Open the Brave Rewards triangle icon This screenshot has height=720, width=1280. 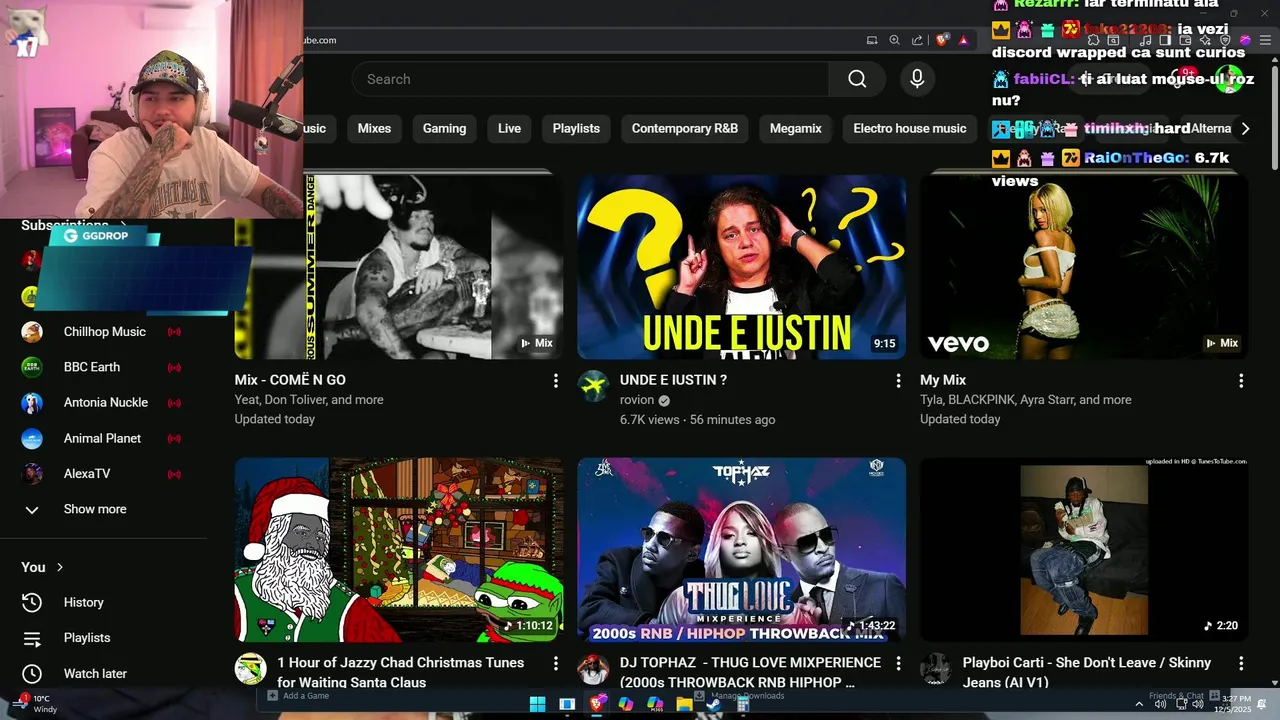pyautogui.click(x=964, y=40)
